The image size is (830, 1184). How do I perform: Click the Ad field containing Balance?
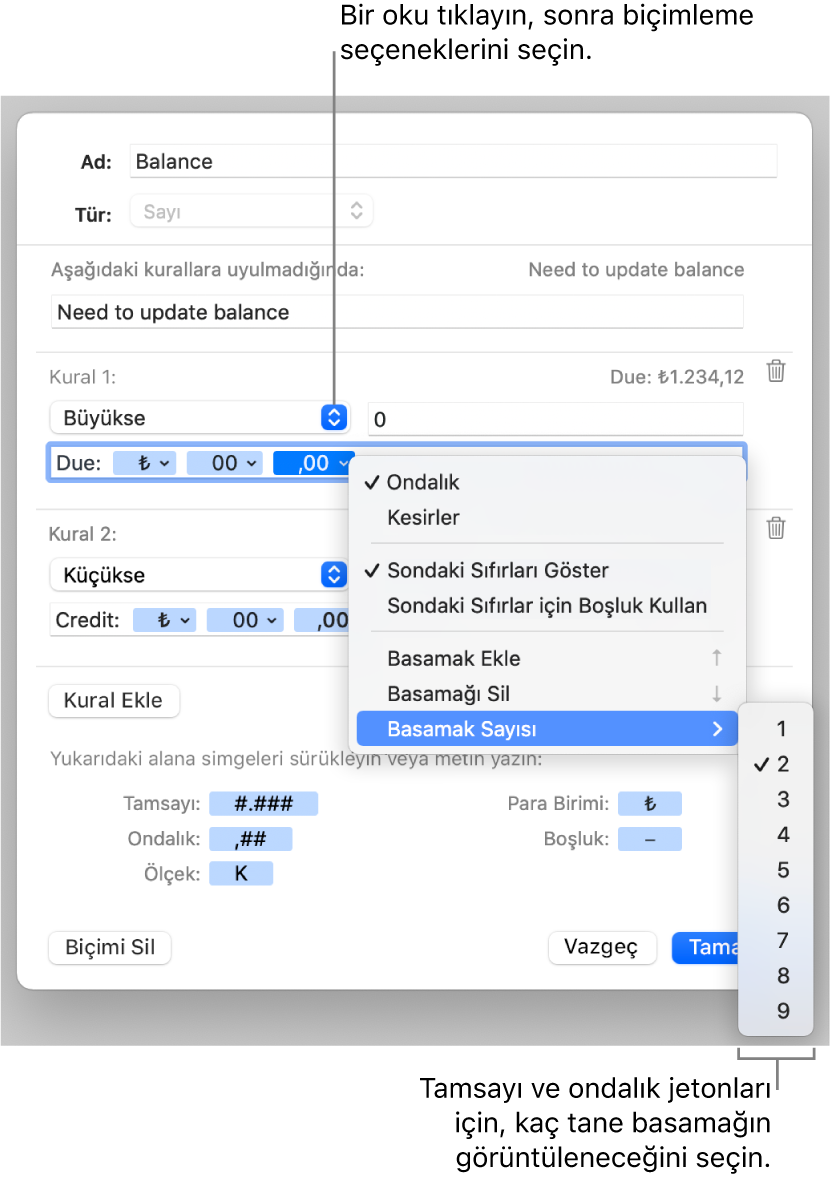pyautogui.click(x=453, y=162)
